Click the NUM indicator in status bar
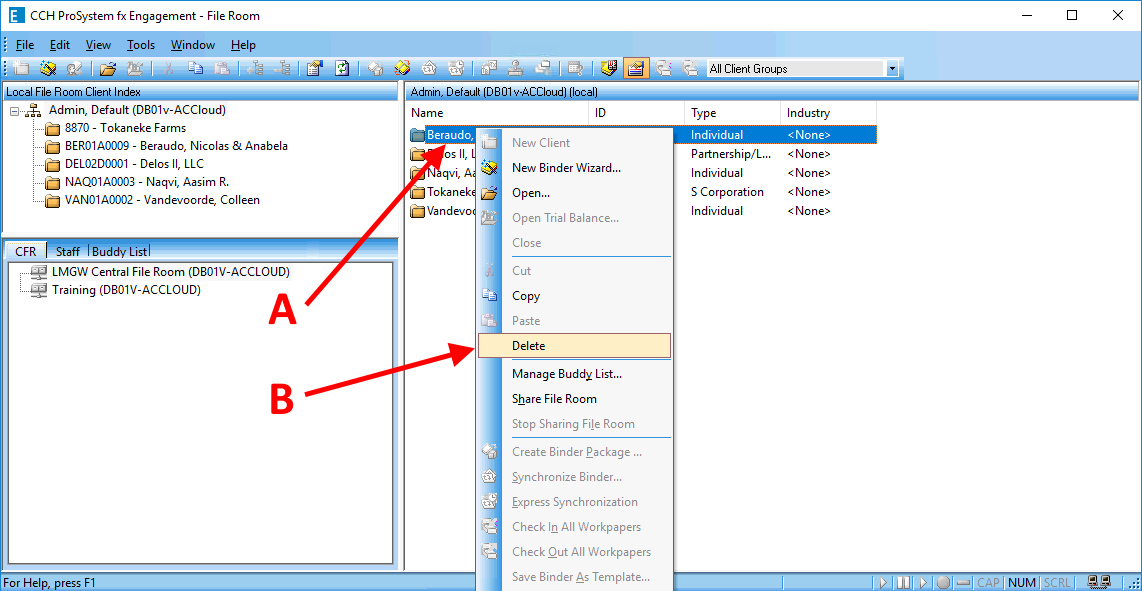Viewport: 1142px width, 591px height. click(1022, 583)
